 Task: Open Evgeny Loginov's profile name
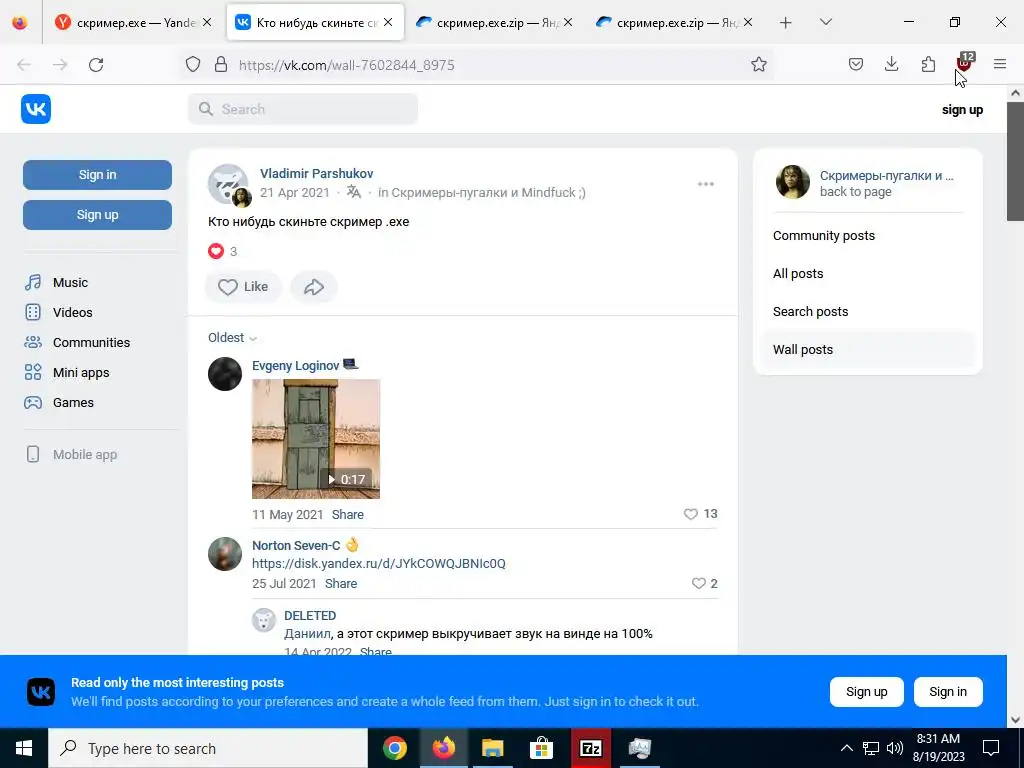coord(296,366)
